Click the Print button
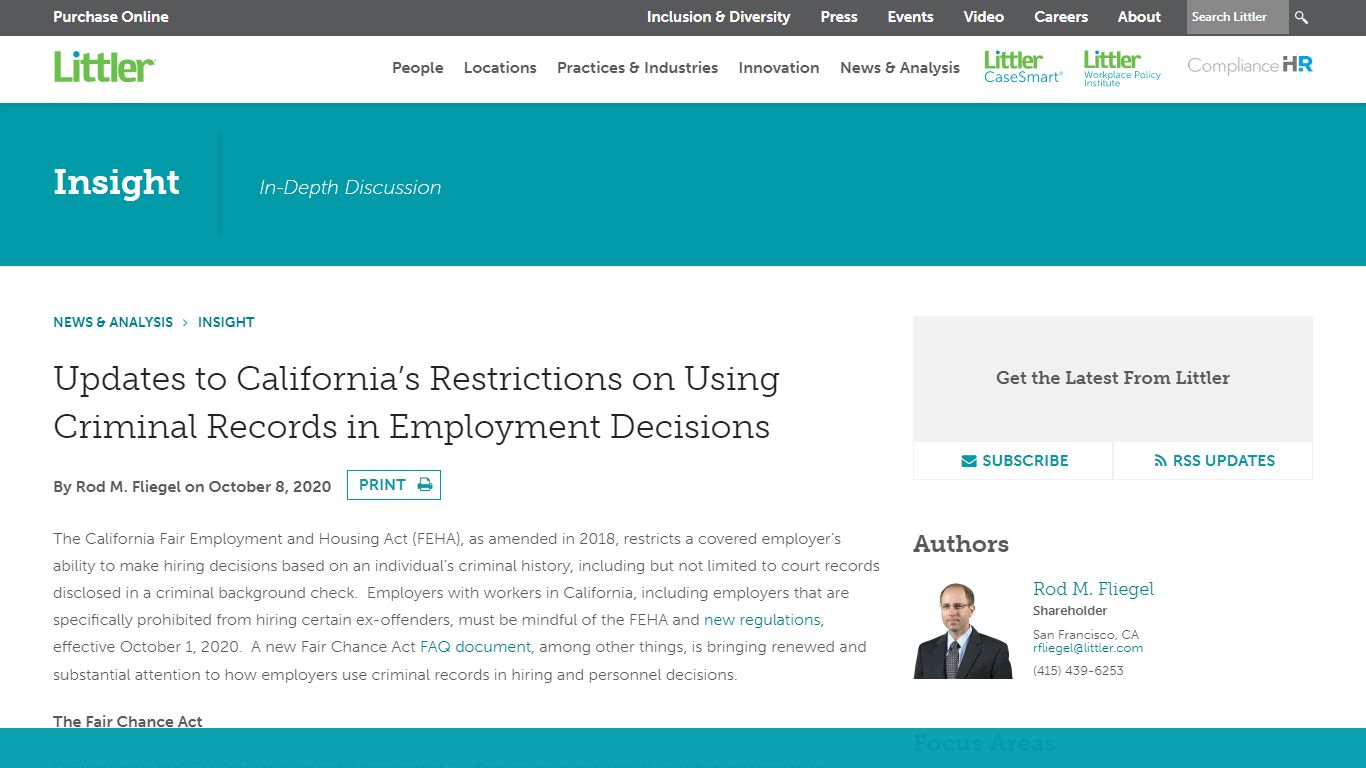The width and height of the screenshot is (1366, 768). tap(394, 485)
